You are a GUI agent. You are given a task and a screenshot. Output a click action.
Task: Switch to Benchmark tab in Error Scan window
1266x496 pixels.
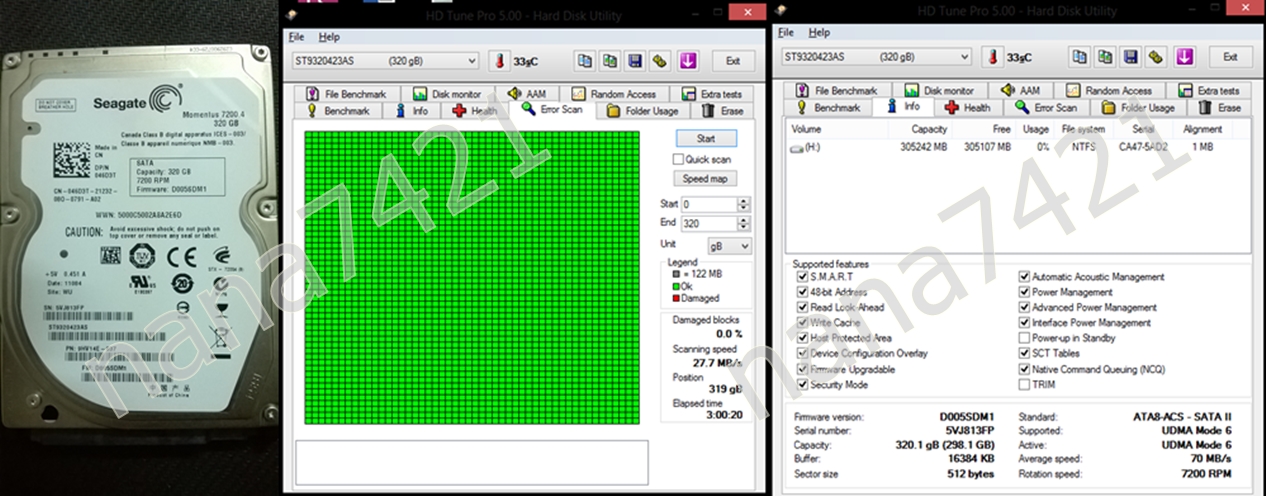pyautogui.click(x=338, y=111)
